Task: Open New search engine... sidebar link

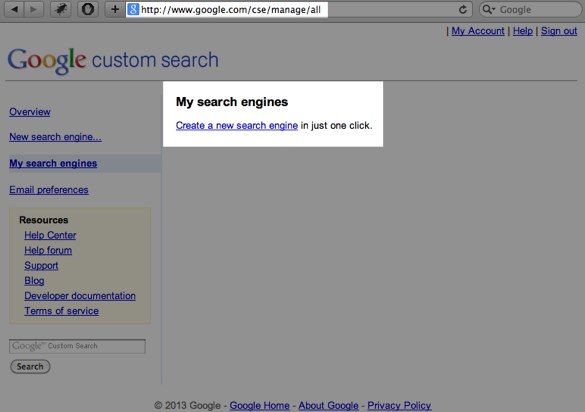Action: click(x=55, y=137)
